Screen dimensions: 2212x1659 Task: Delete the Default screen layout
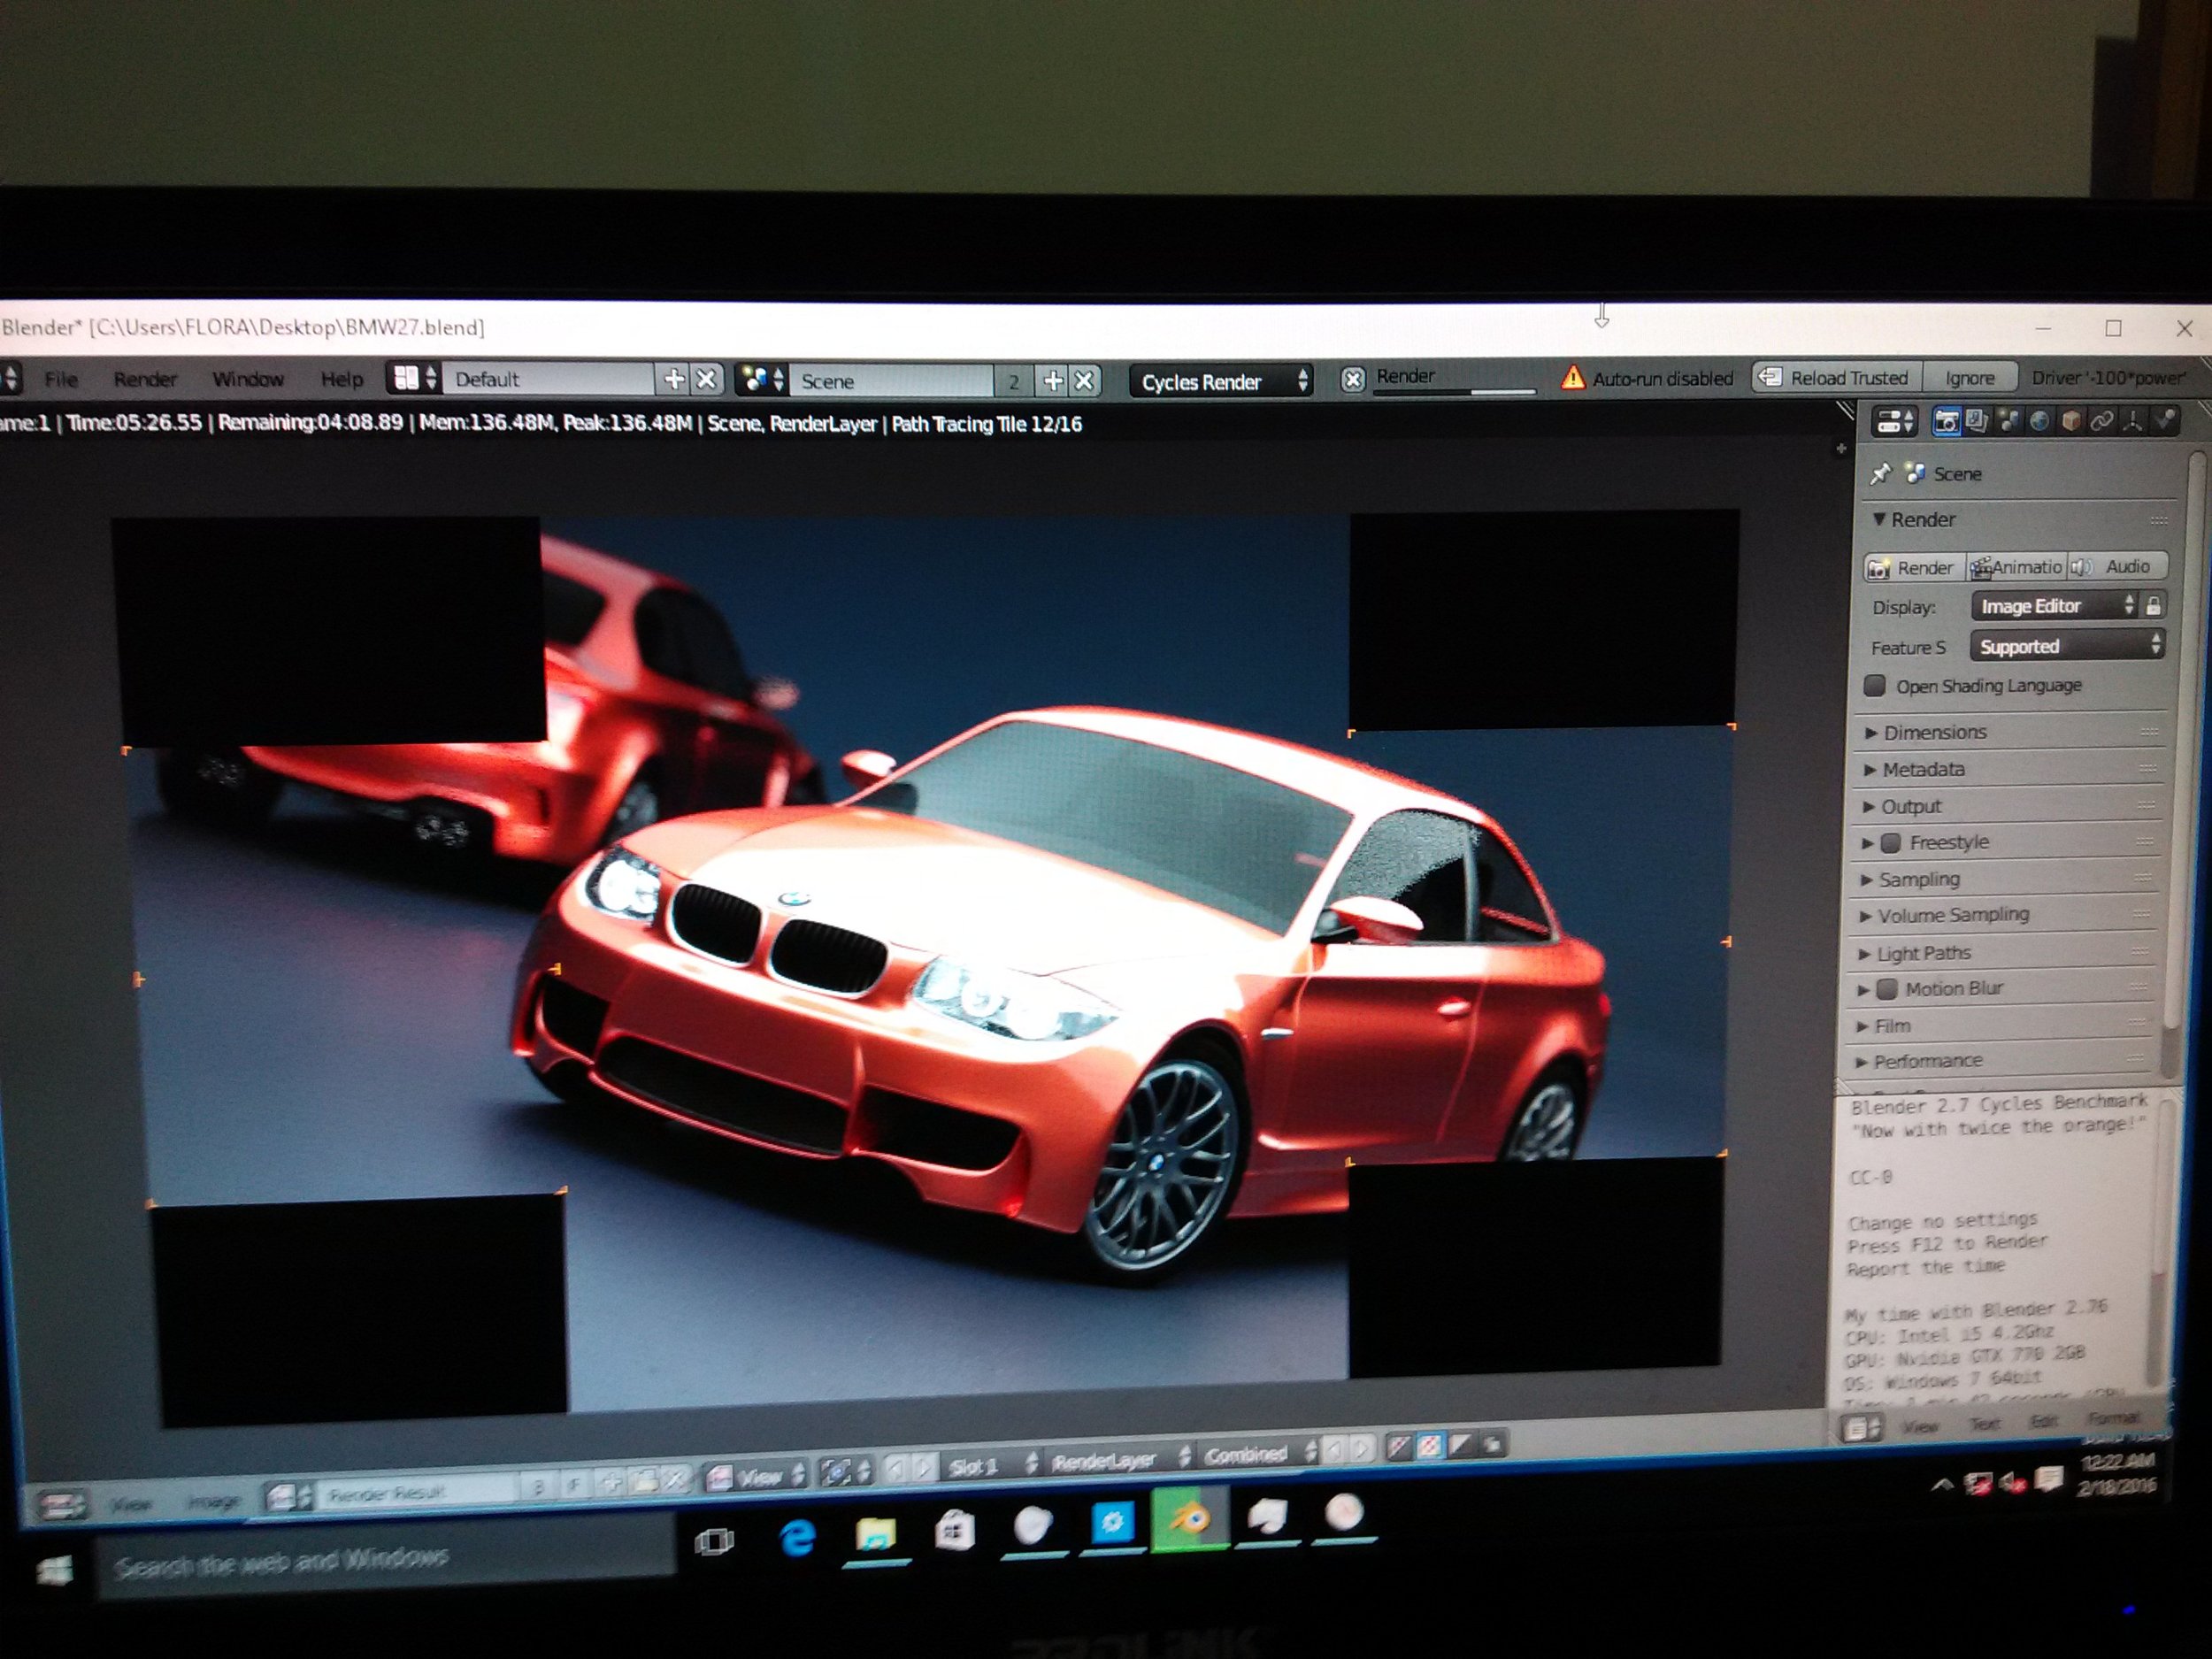pos(706,379)
